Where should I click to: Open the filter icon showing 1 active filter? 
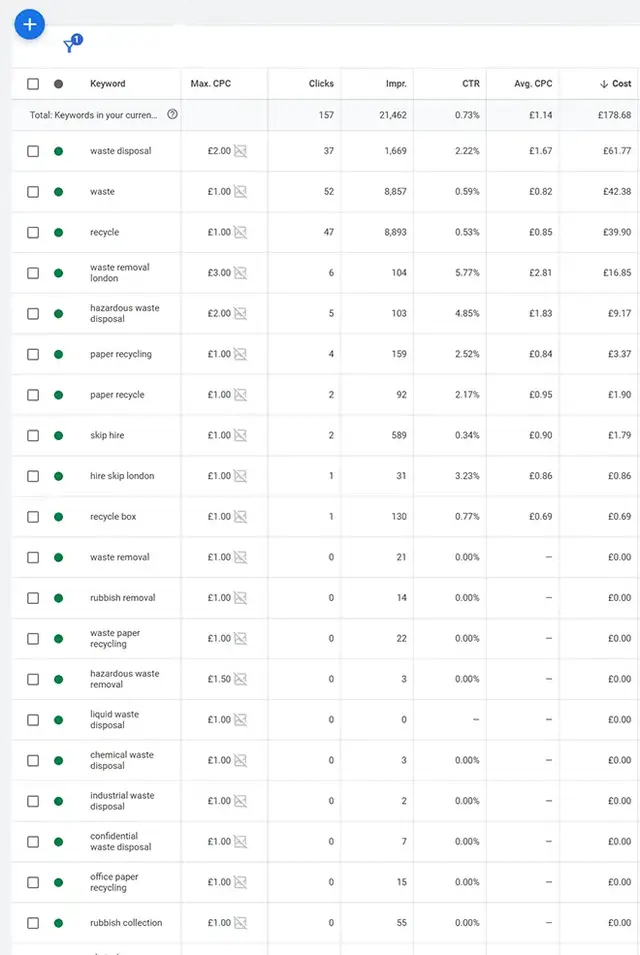[68, 45]
